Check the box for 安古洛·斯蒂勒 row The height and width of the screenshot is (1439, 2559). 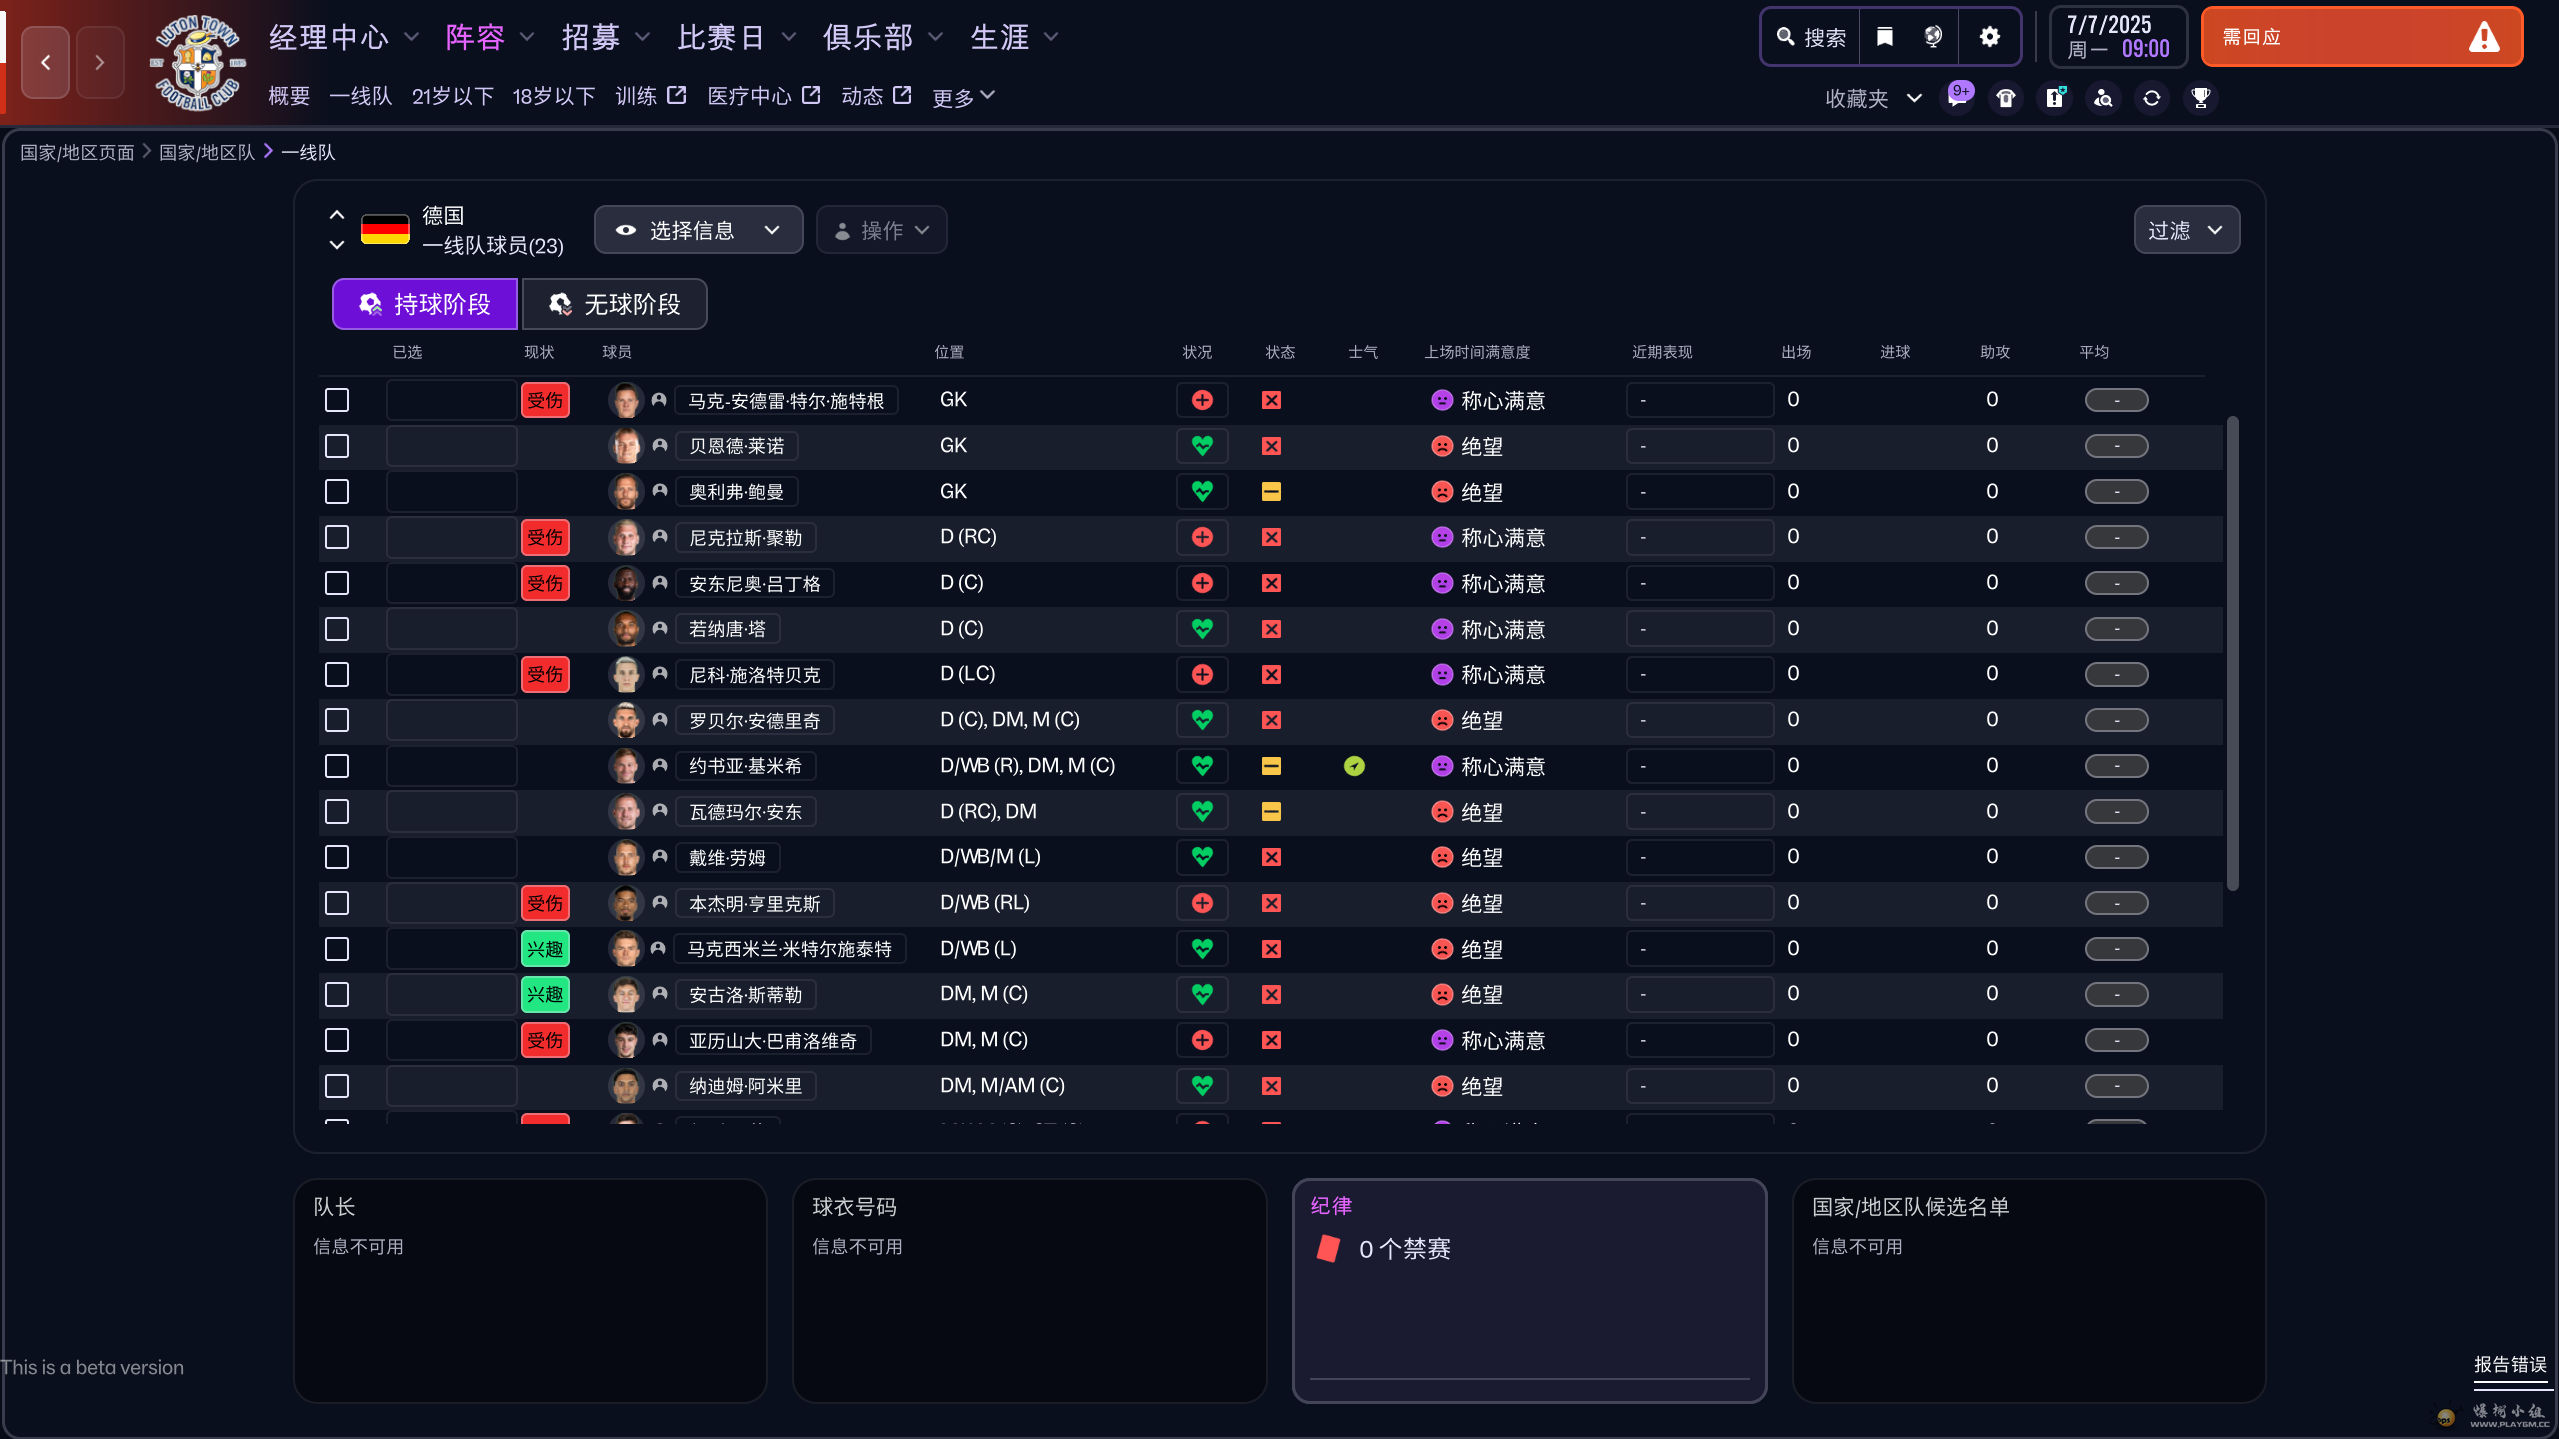tap(337, 994)
